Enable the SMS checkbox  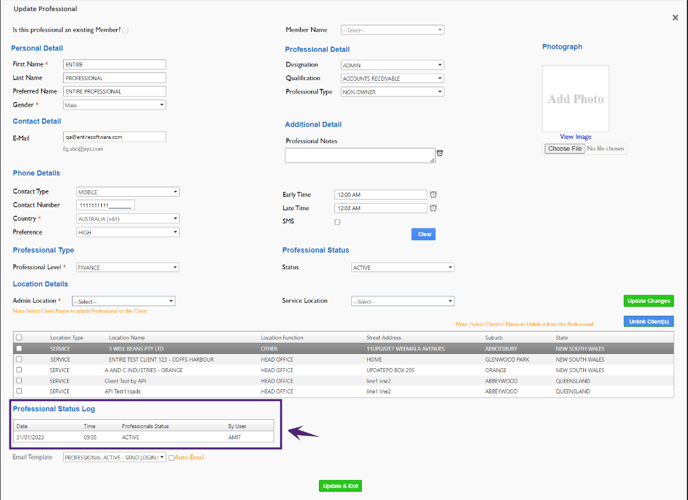pyautogui.click(x=337, y=222)
